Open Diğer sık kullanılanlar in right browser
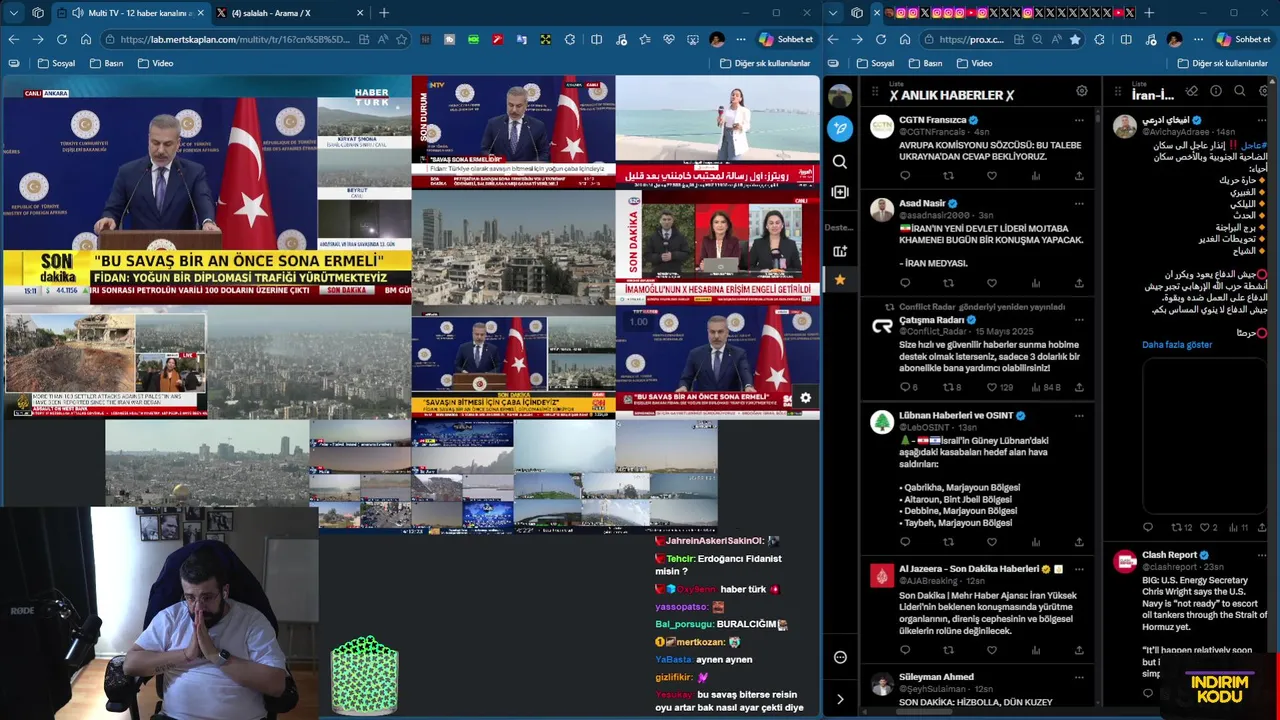The height and width of the screenshot is (720, 1280). (1223, 63)
